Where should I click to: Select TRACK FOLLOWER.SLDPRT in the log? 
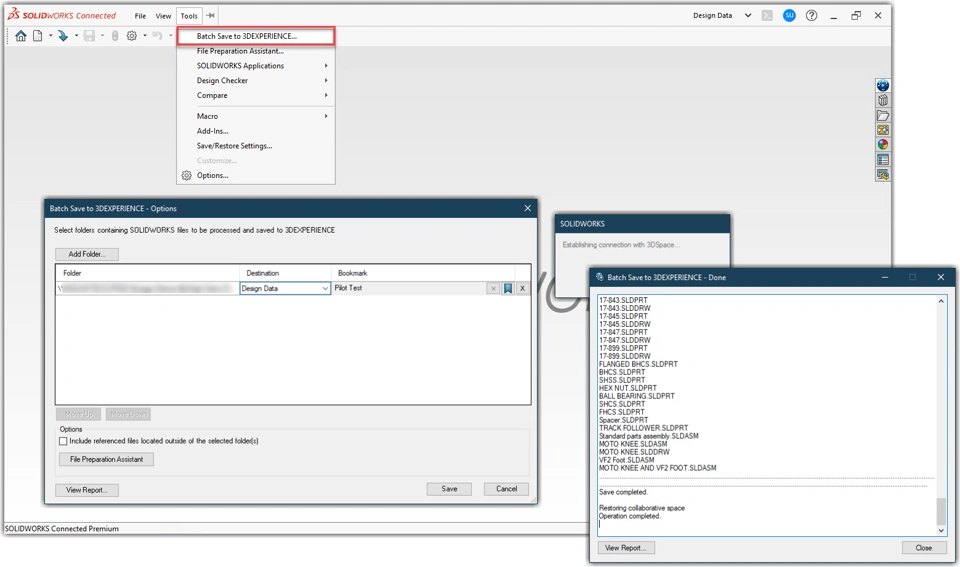tap(643, 429)
